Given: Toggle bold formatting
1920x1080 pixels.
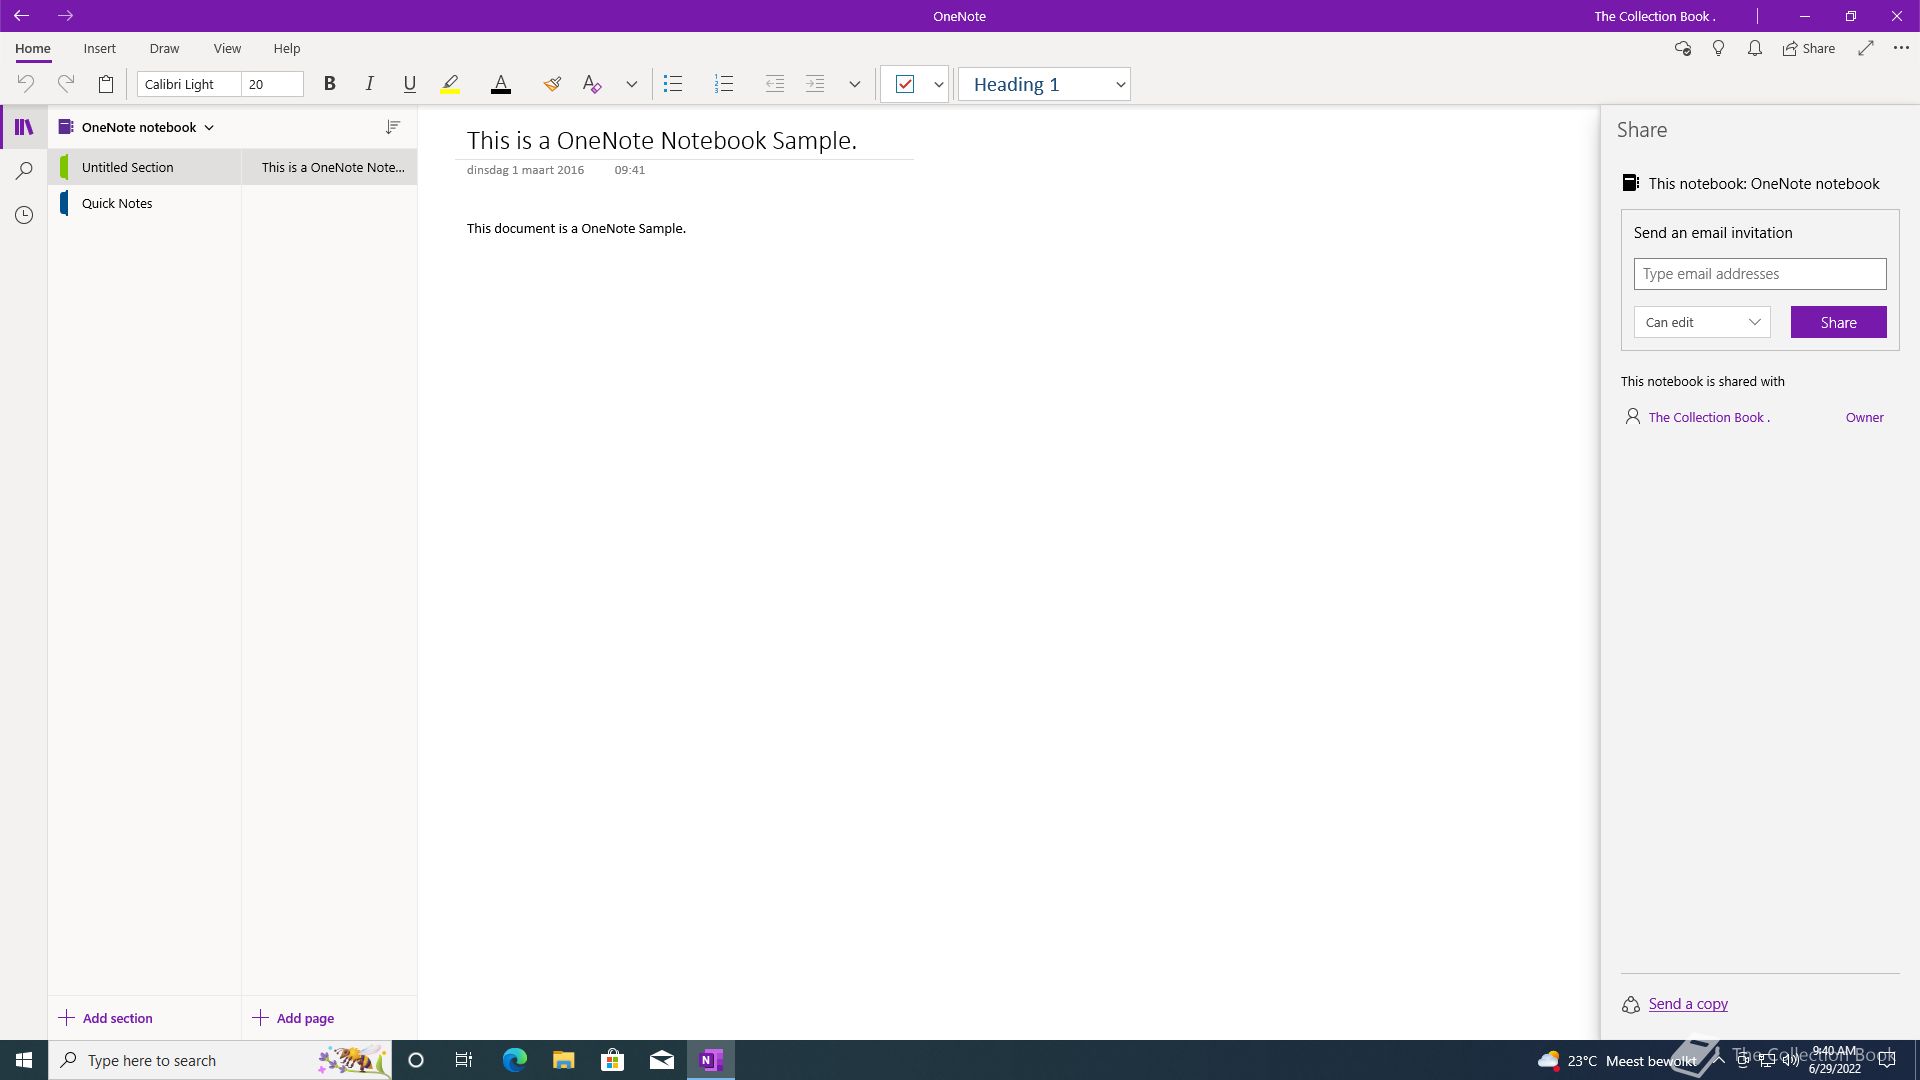Looking at the screenshot, I should 329,84.
